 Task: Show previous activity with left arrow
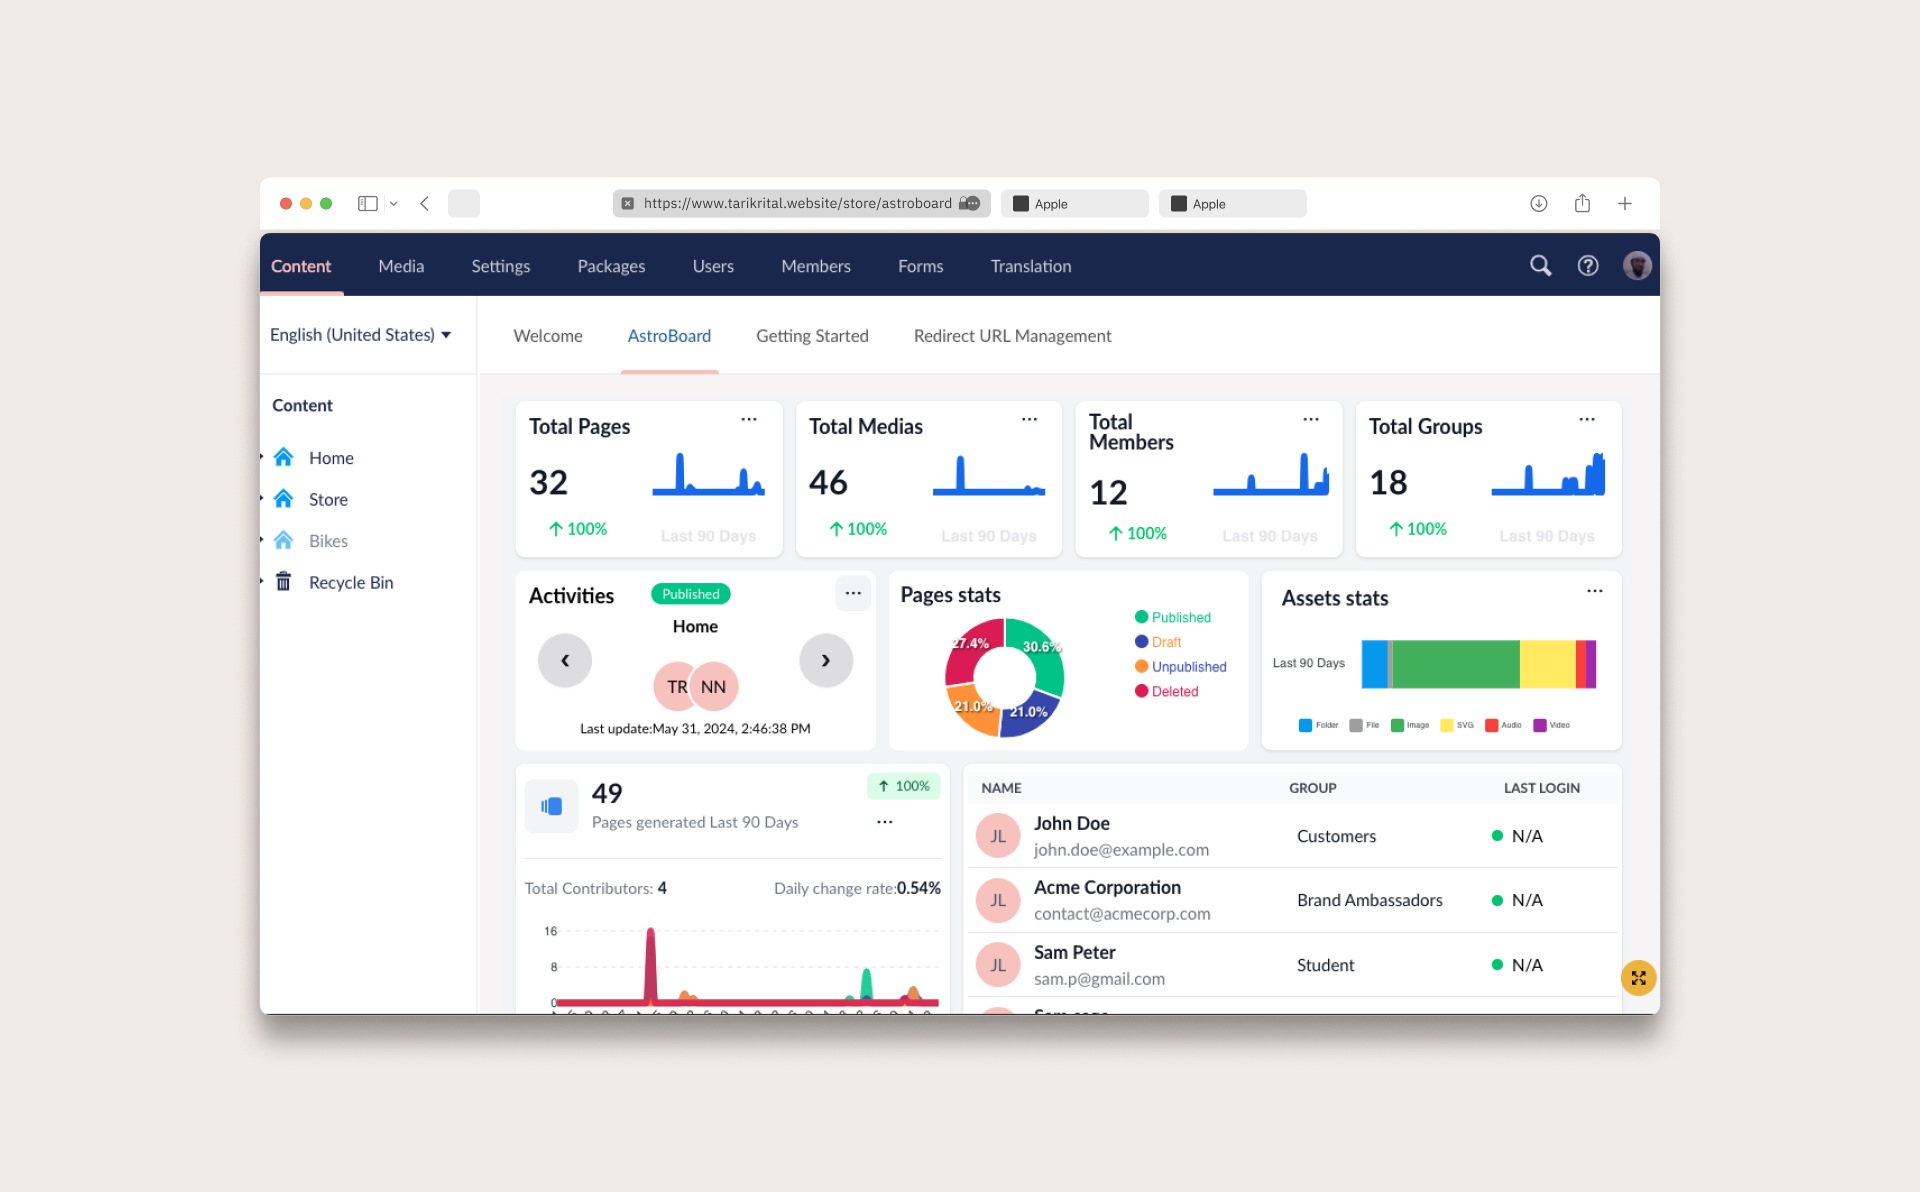point(565,660)
